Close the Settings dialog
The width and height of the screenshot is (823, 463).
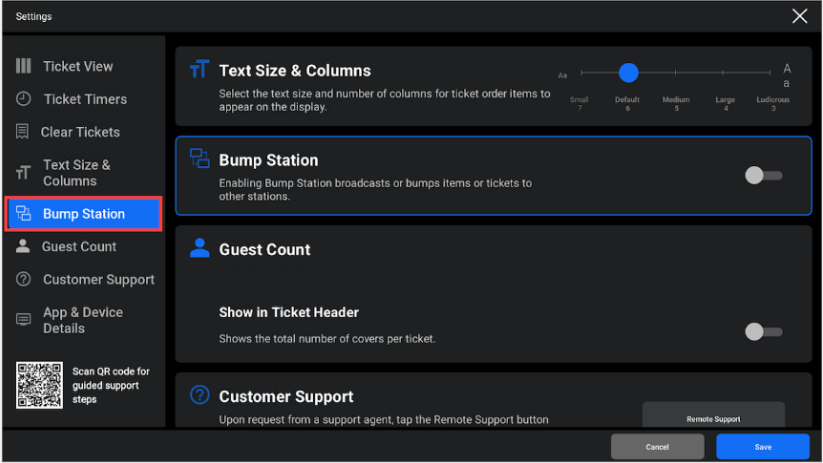coord(799,16)
